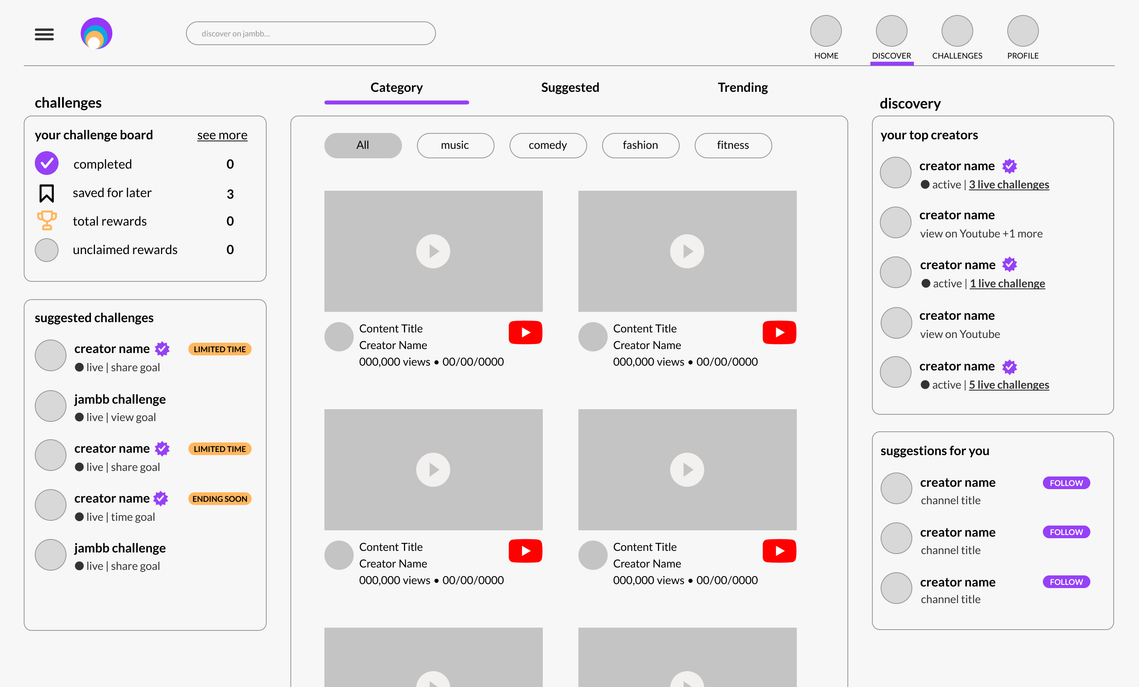The height and width of the screenshot is (687, 1139).
Task: Select the fitness filter chip
Action: click(x=733, y=145)
